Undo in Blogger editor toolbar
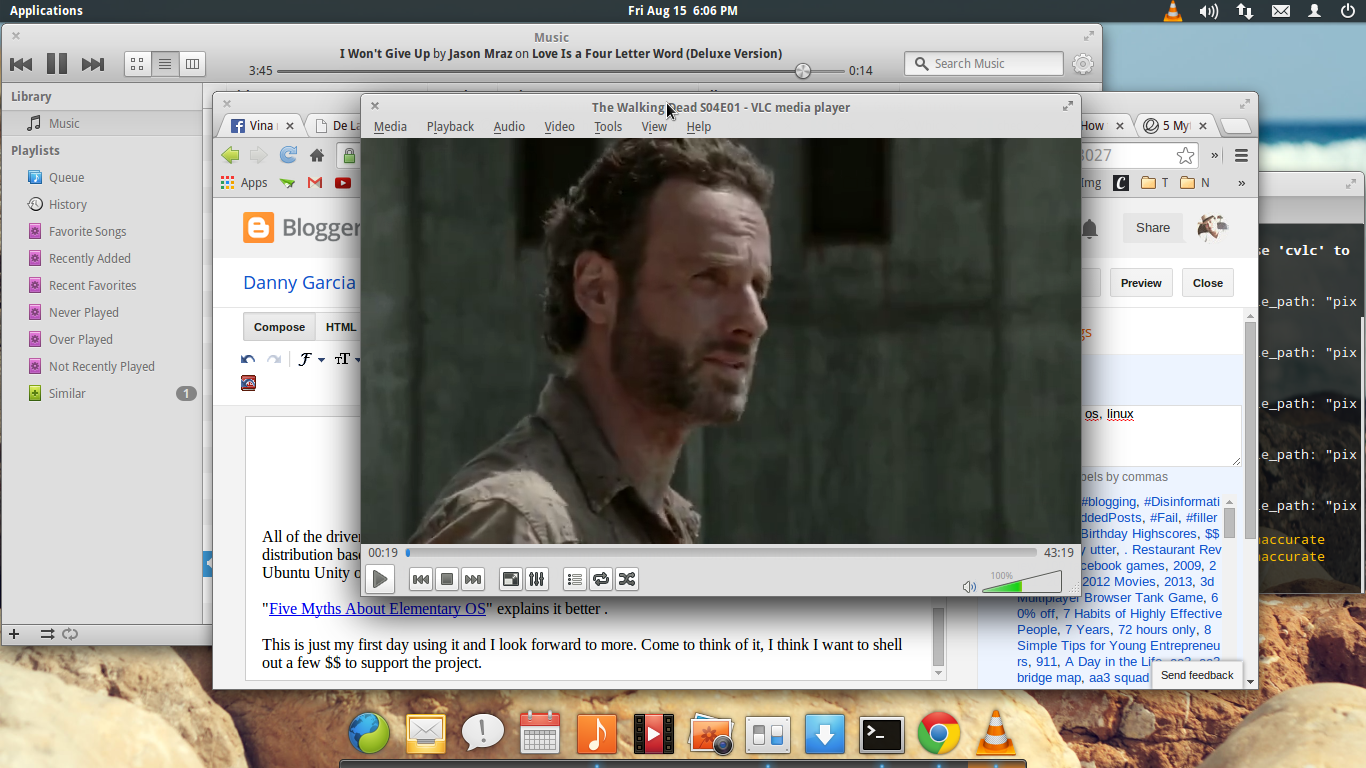 pos(248,359)
